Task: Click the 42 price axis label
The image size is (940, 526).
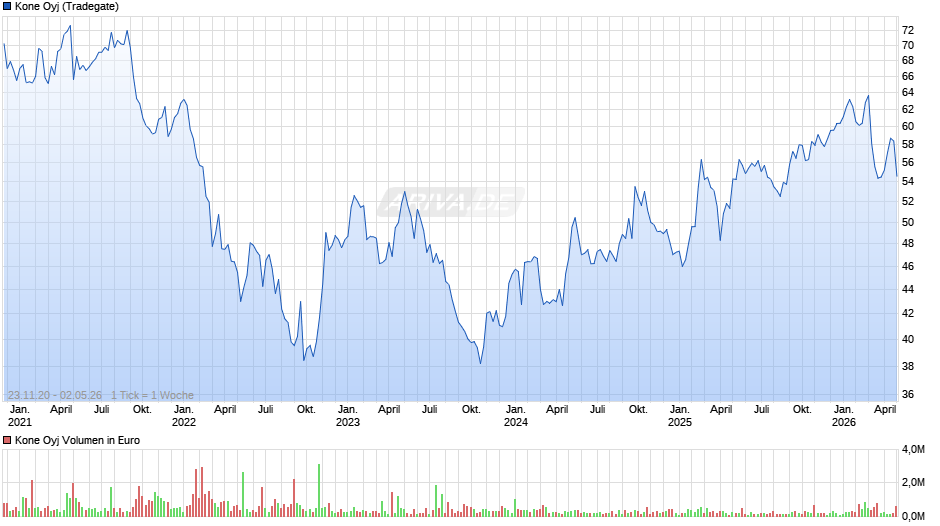Action: pos(908,314)
